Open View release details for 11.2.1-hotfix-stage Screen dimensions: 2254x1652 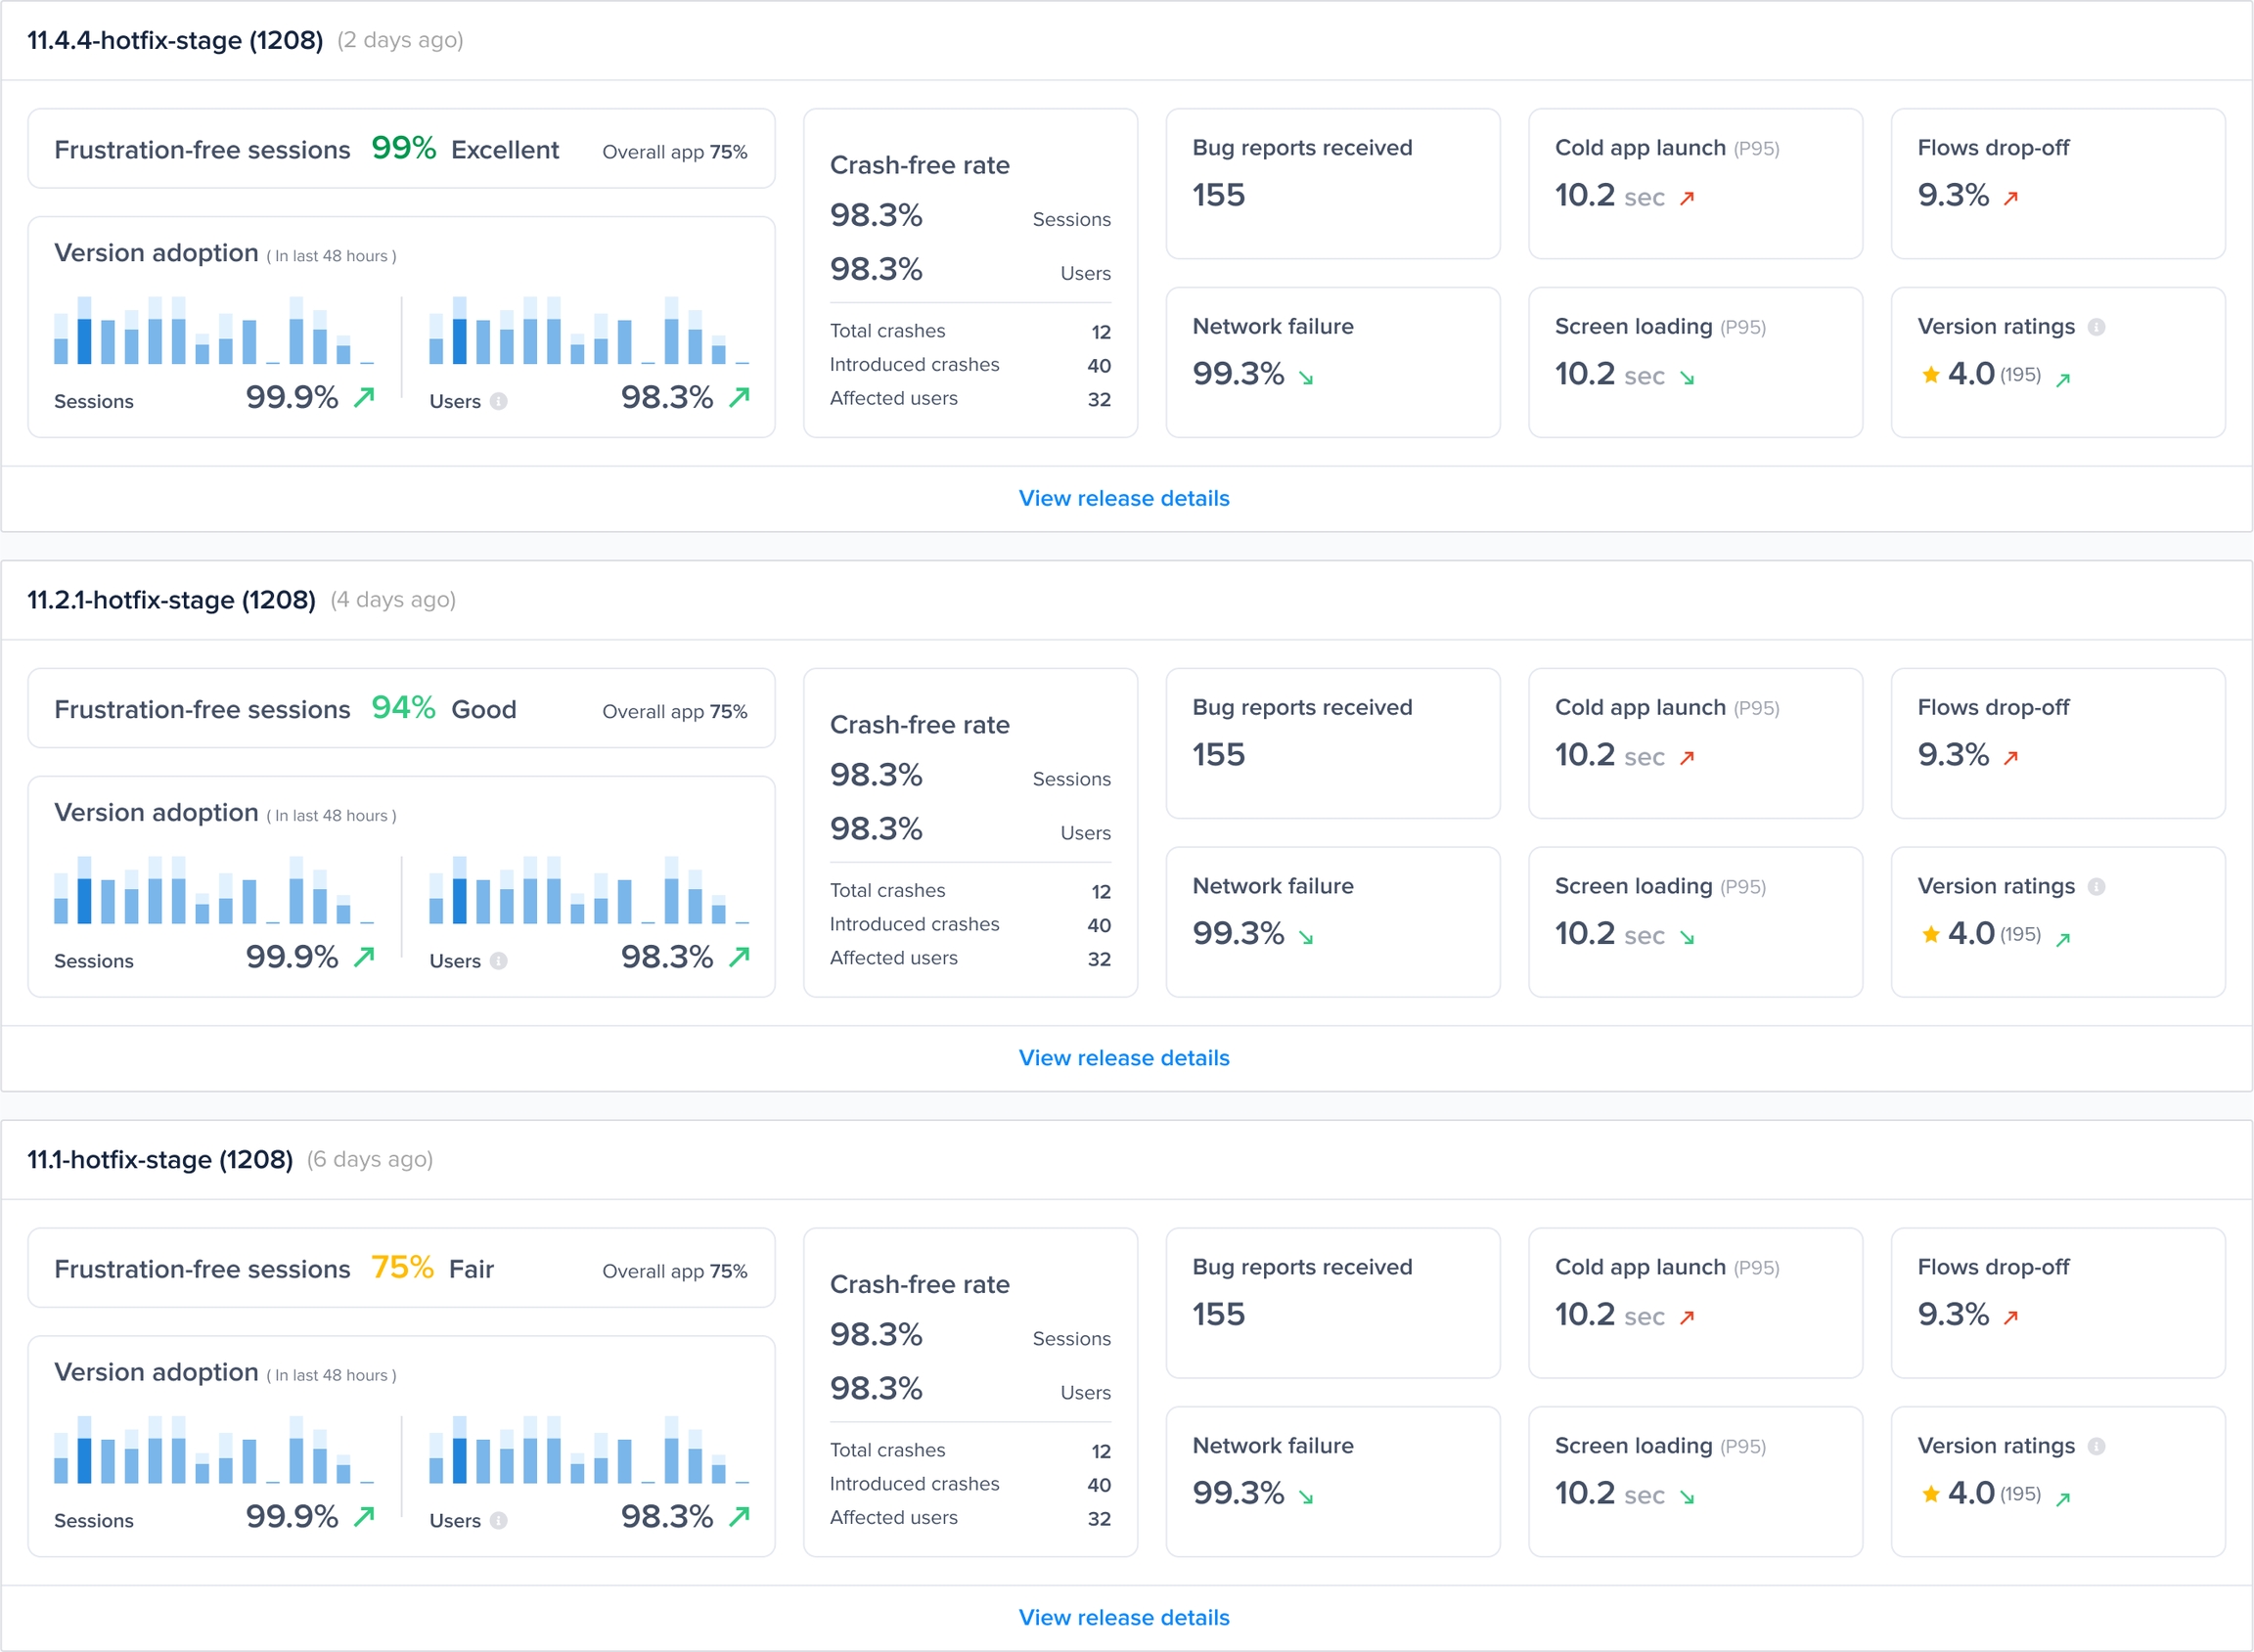pos(1124,1058)
